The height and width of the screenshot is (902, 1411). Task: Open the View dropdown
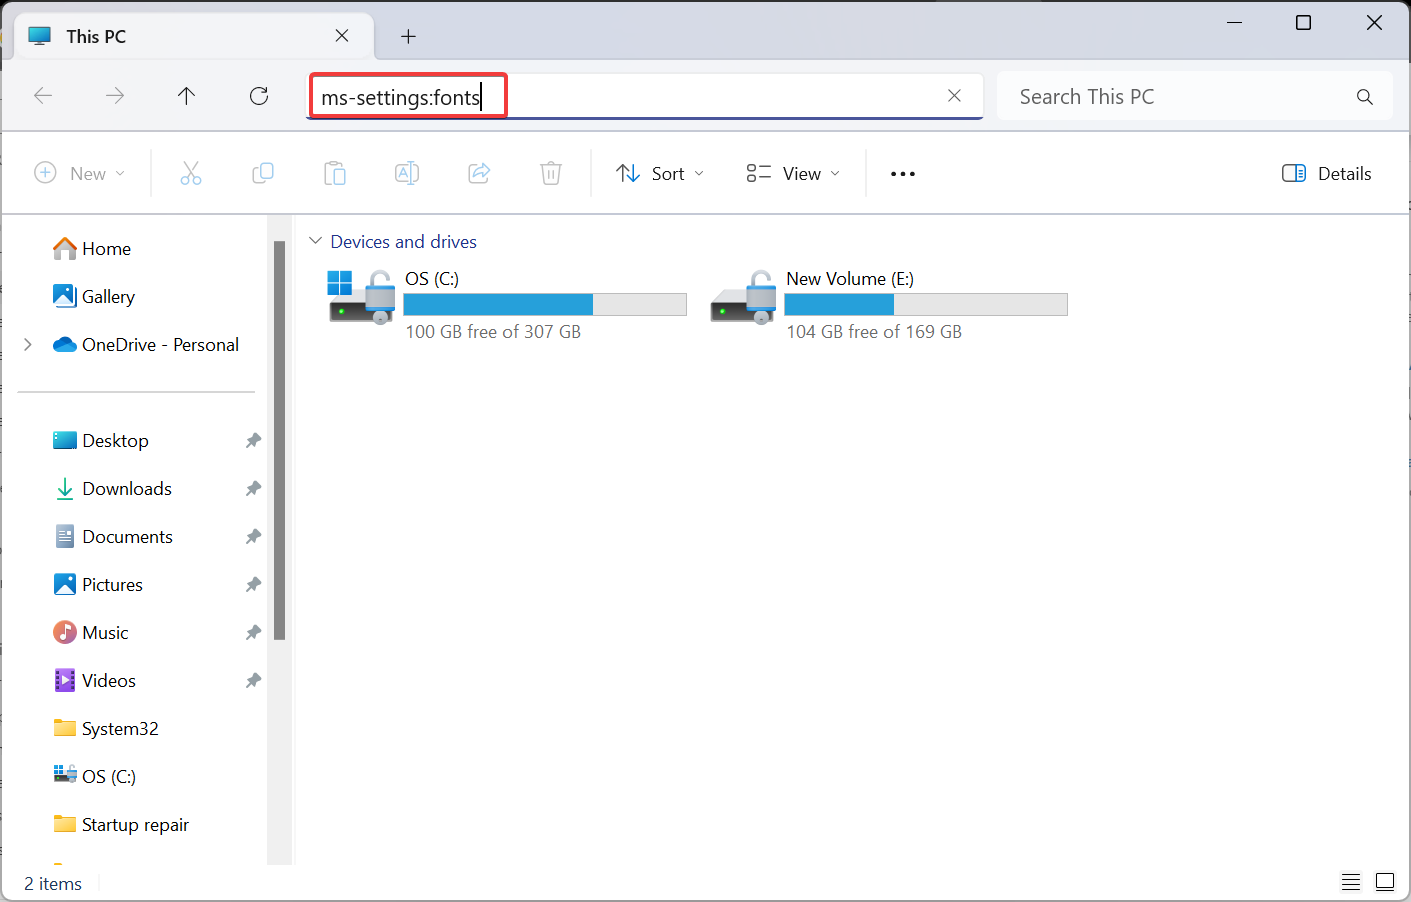tap(791, 173)
